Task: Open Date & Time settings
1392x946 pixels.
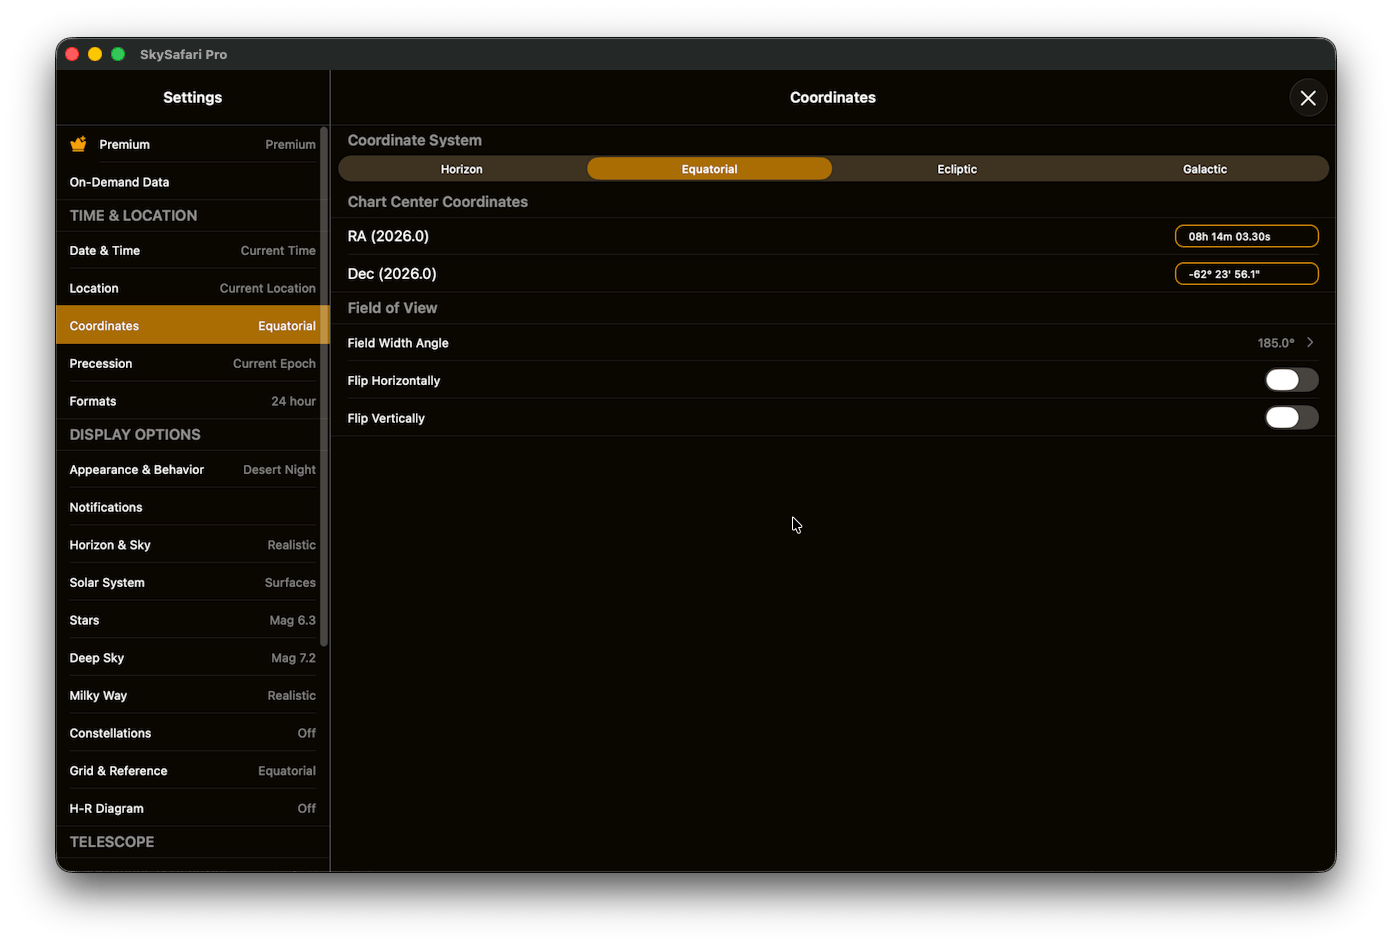Action: [x=192, y=251]
